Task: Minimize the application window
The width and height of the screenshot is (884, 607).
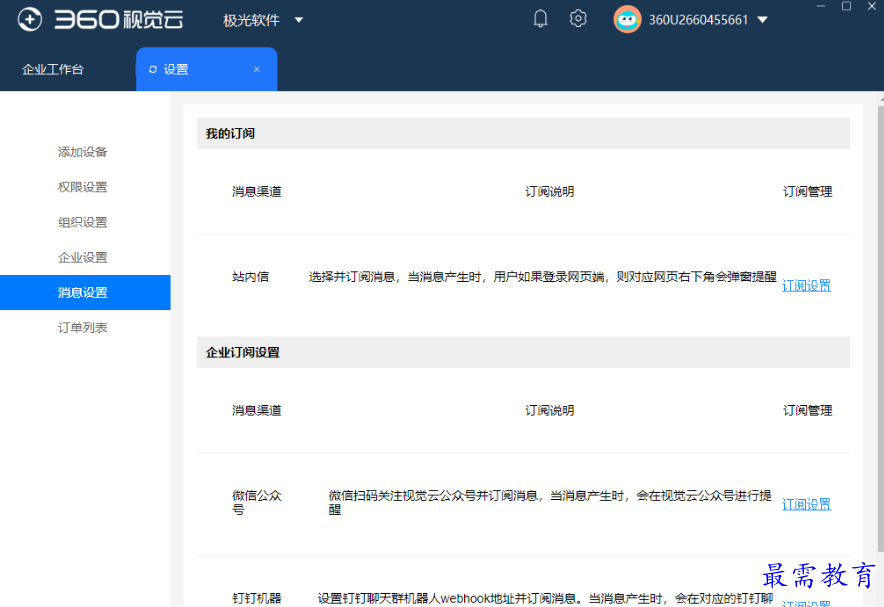Action: pyautogui.click(x=821, y=6)
